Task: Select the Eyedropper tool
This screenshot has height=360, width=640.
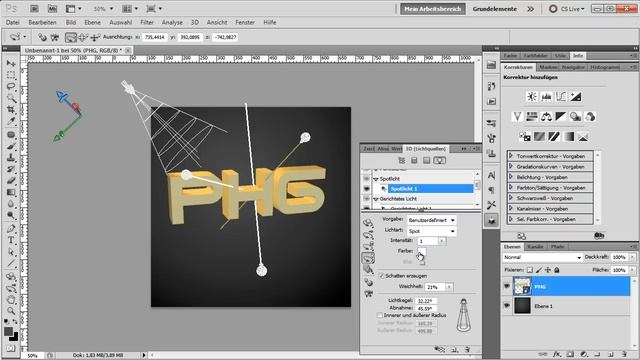Action: [11, 121]
